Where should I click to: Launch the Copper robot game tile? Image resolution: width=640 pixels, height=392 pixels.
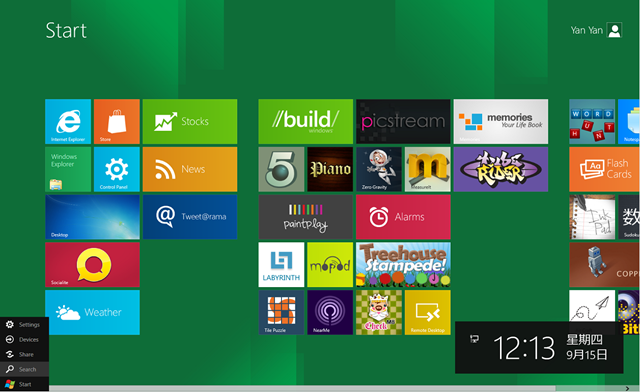[x=604, y=265]
